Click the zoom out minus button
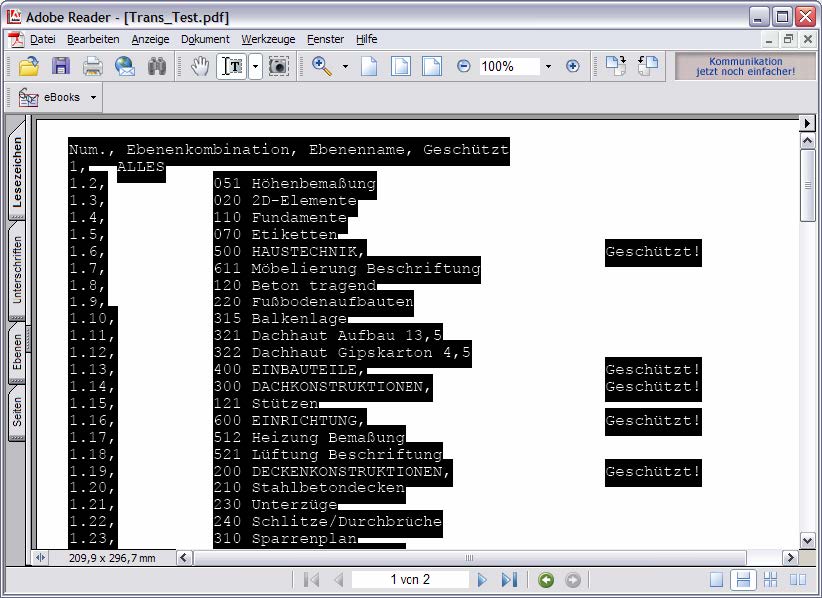The height and width of the screenshot is (598, 822). [463, 66]
